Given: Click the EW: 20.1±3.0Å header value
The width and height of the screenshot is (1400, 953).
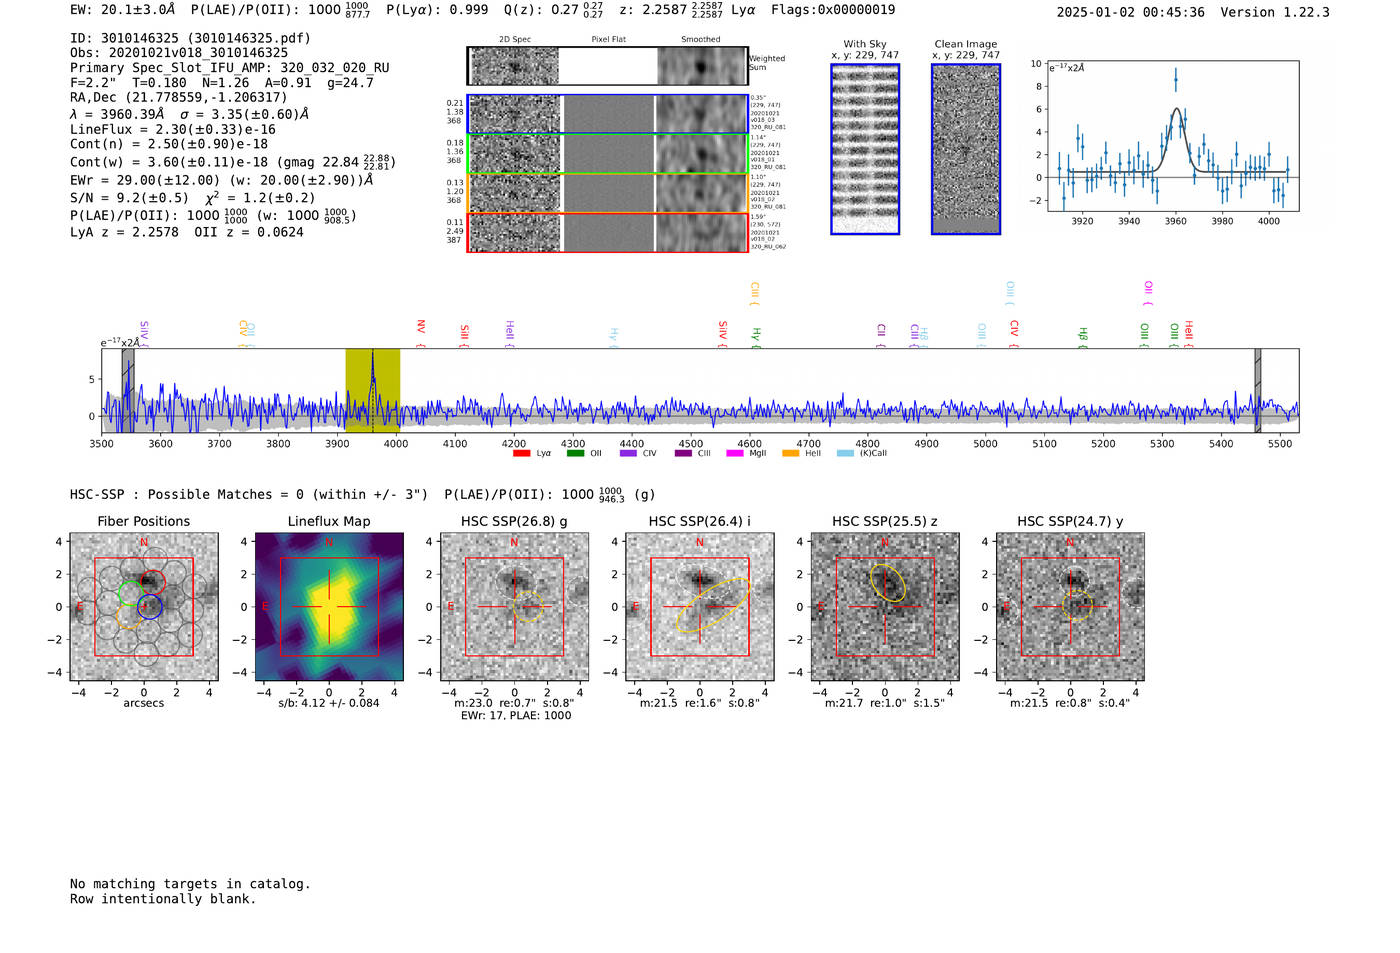Looking at the screenshot, I should tap(122, 10).
